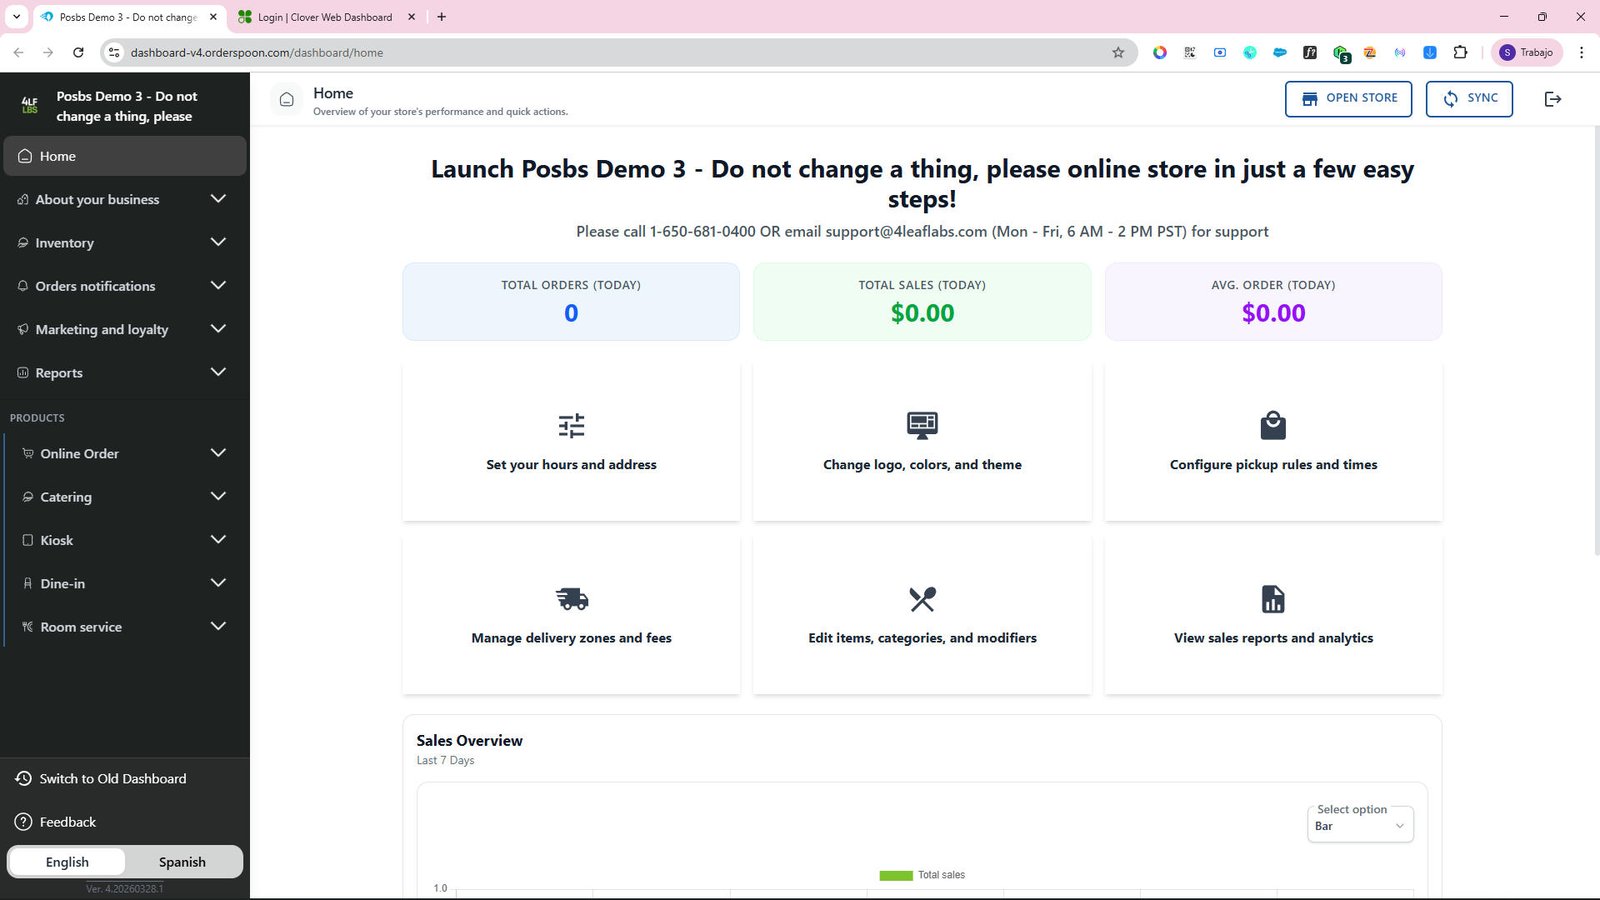Screen dimensions: 1600x900
Task: Switch to Clover Web Dashboard tab
Action: (327, 17)
